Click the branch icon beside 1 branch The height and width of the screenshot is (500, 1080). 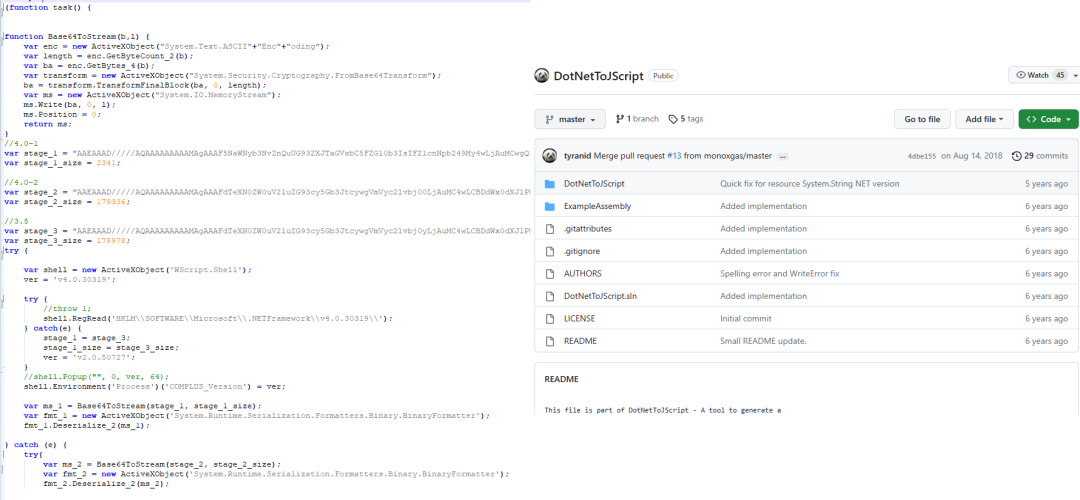click(619, 119)
